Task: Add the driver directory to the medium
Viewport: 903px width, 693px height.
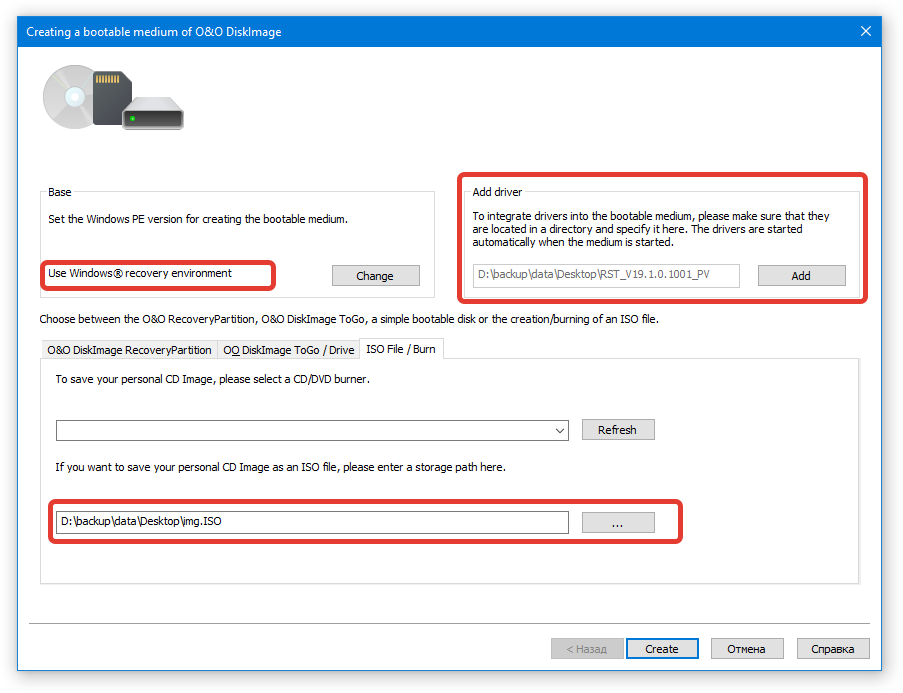Action: point(801,275)
